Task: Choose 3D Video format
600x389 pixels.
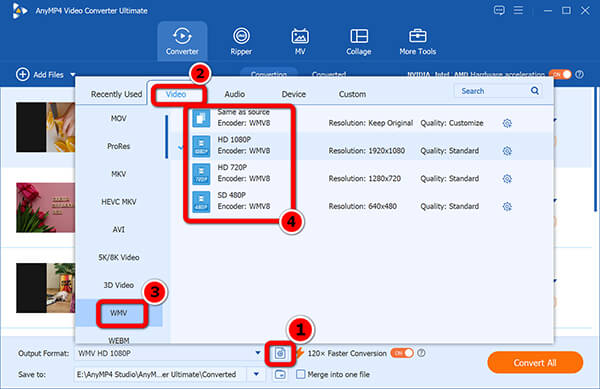Action: [x=119, y=285]
